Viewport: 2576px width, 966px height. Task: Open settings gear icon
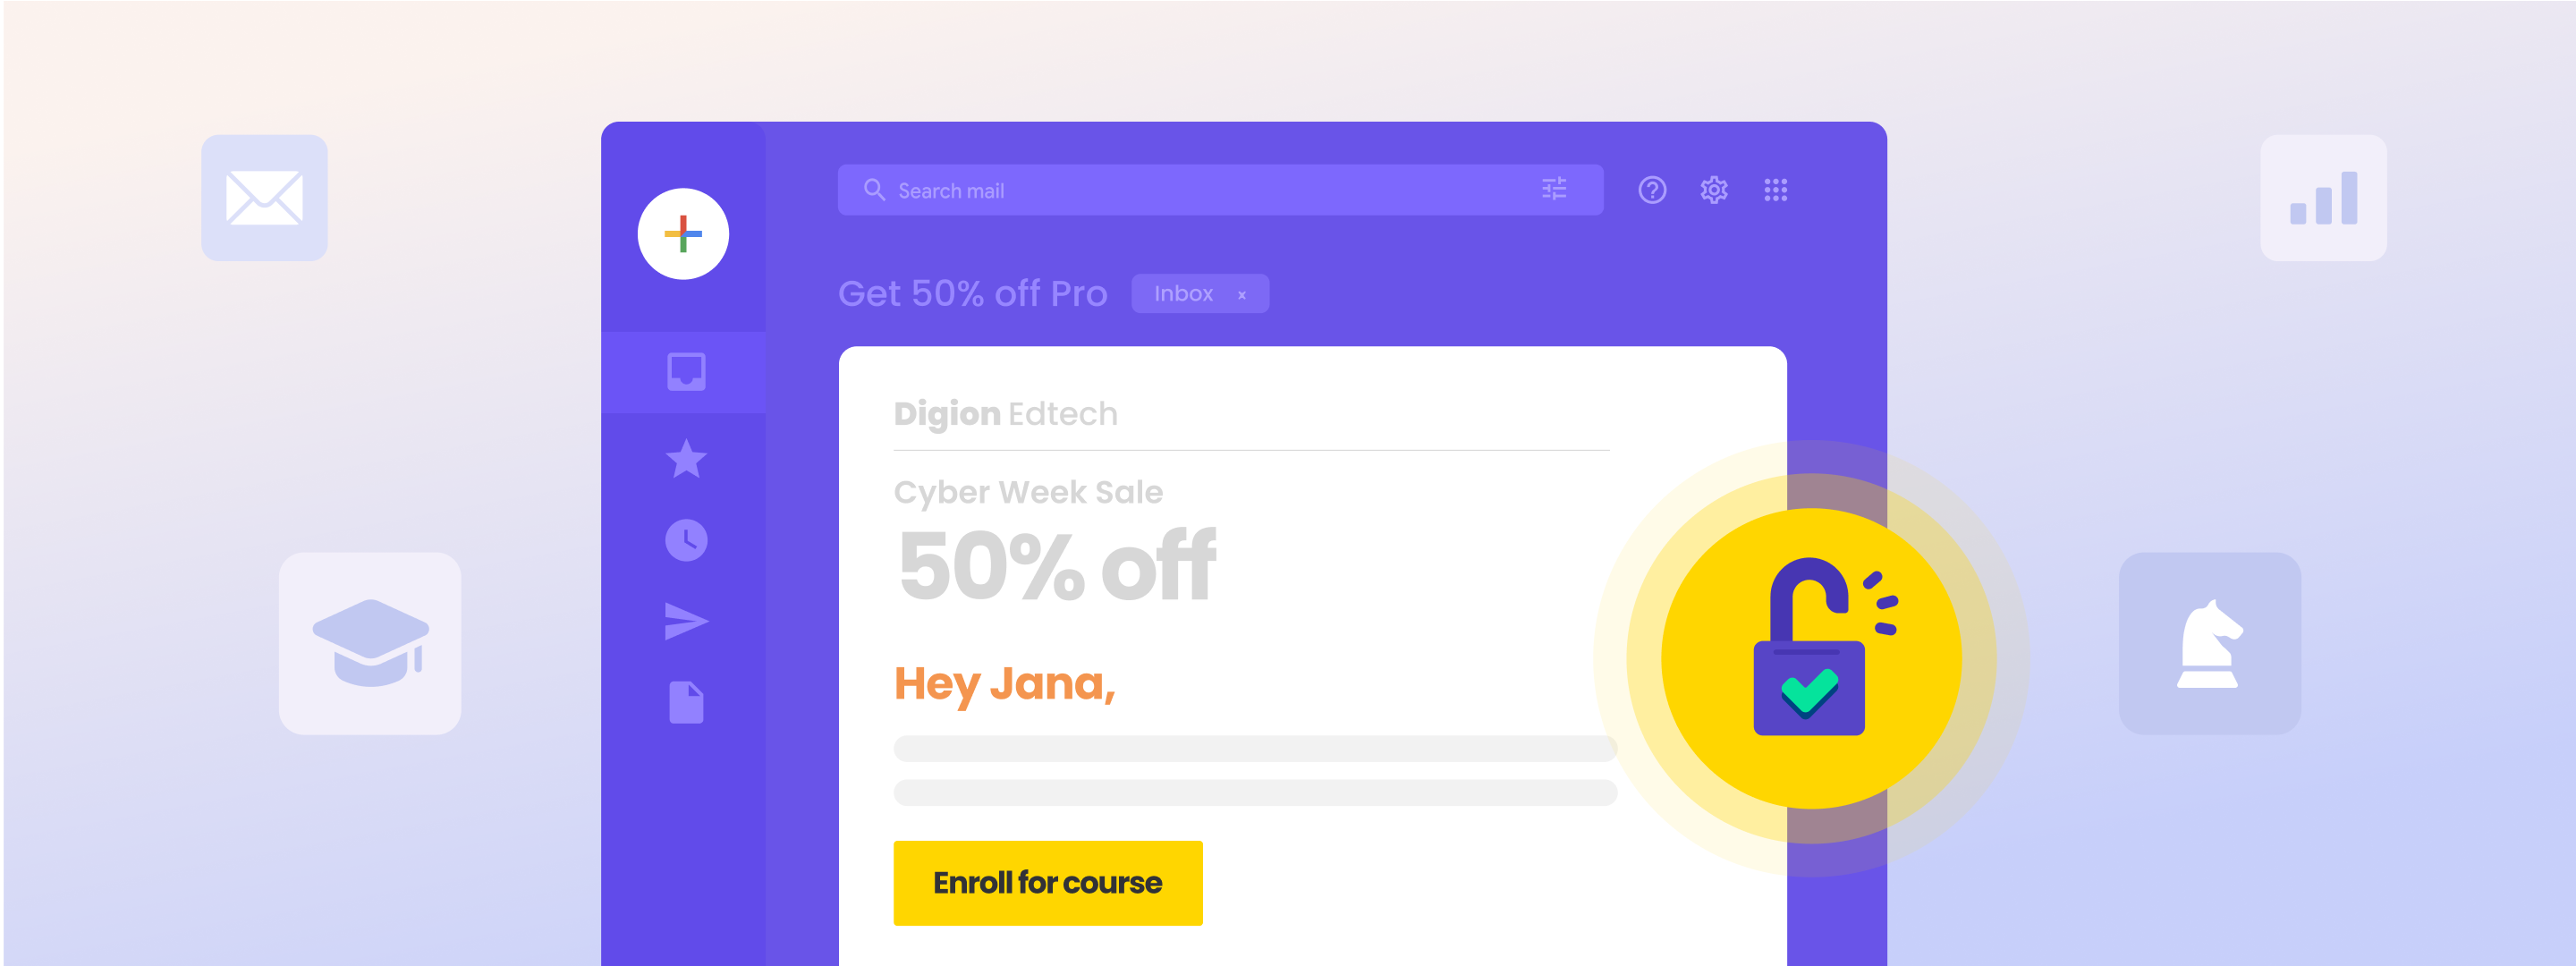coord(1714,190)
